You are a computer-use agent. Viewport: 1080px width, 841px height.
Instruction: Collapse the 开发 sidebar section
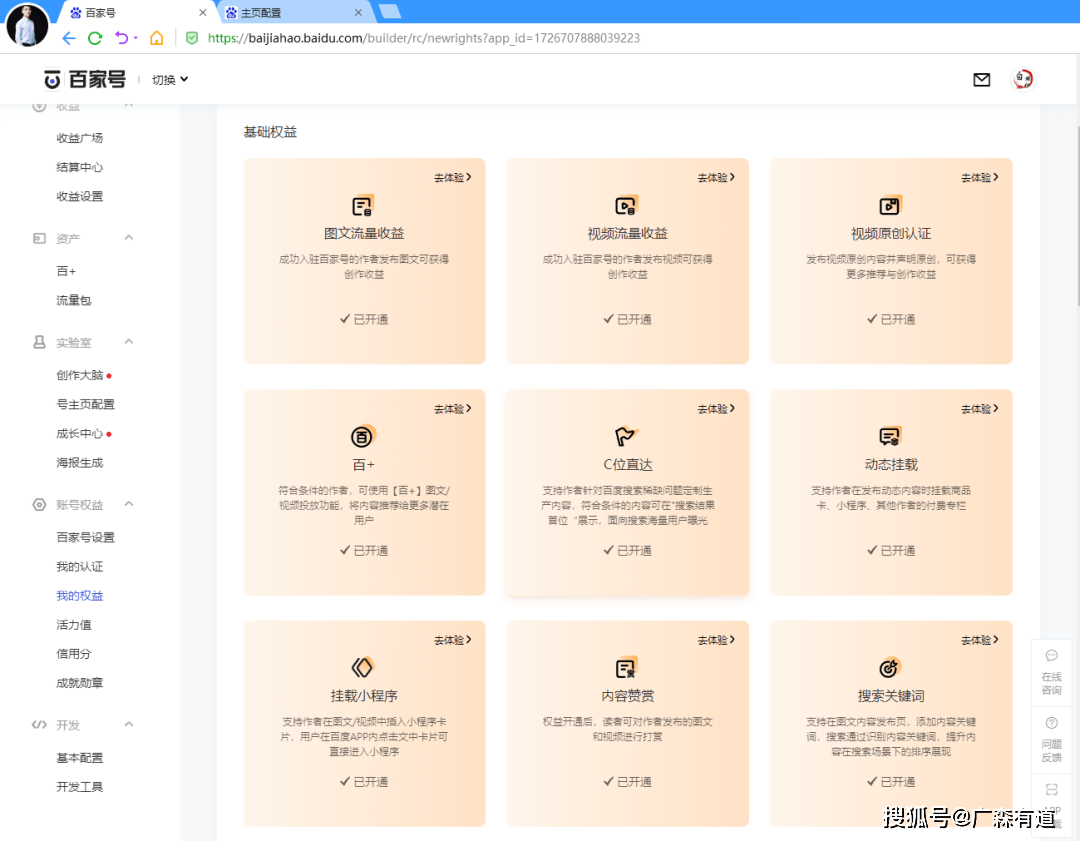click(129, 724)
